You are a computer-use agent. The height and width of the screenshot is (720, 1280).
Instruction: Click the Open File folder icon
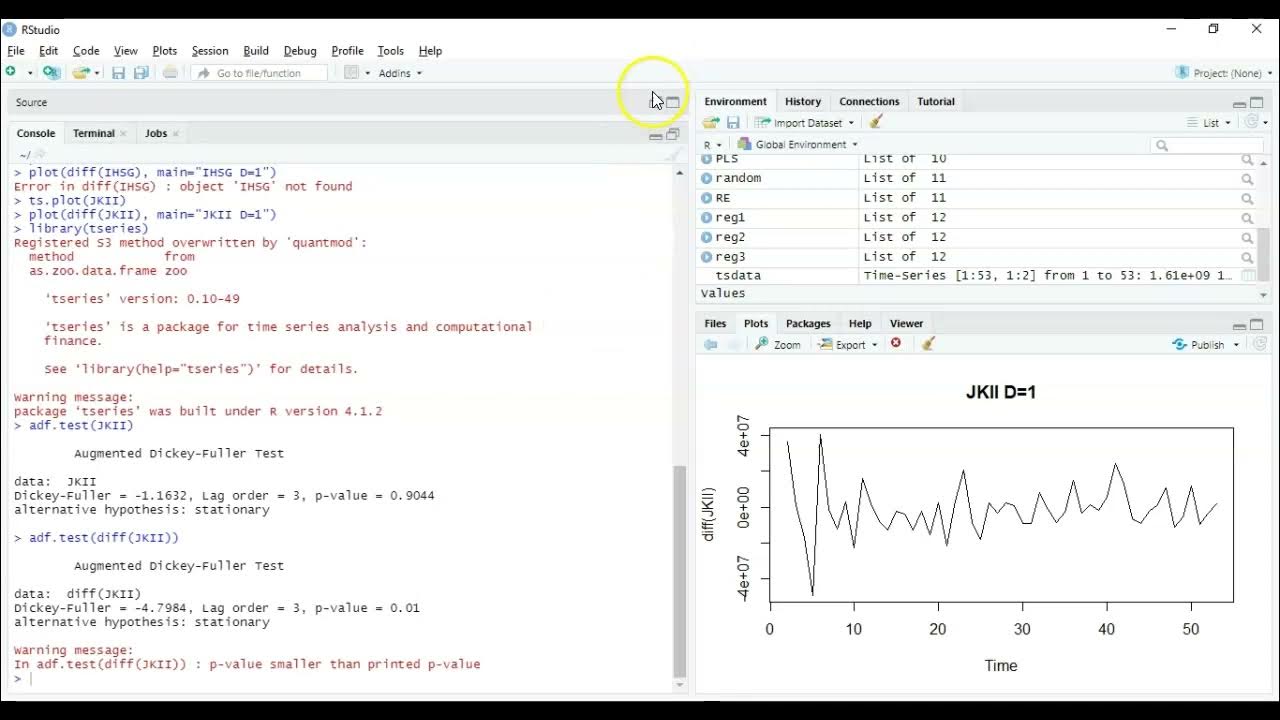(80, 72)
